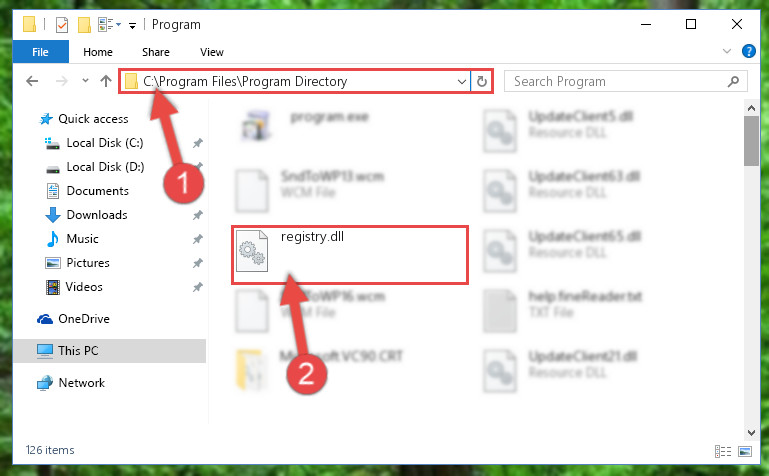Click the New Folder icon in quick access toolbar
The image size is (769, 476).
84,25
